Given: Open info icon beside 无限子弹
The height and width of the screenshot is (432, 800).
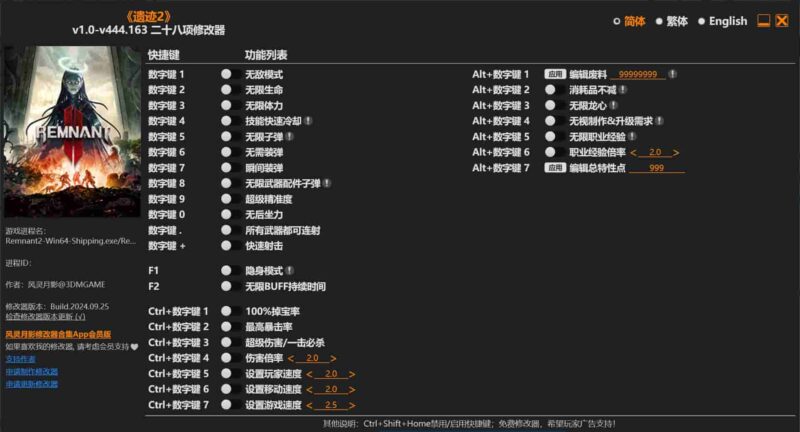Looking at the screenshot, I should pos(289,137).
